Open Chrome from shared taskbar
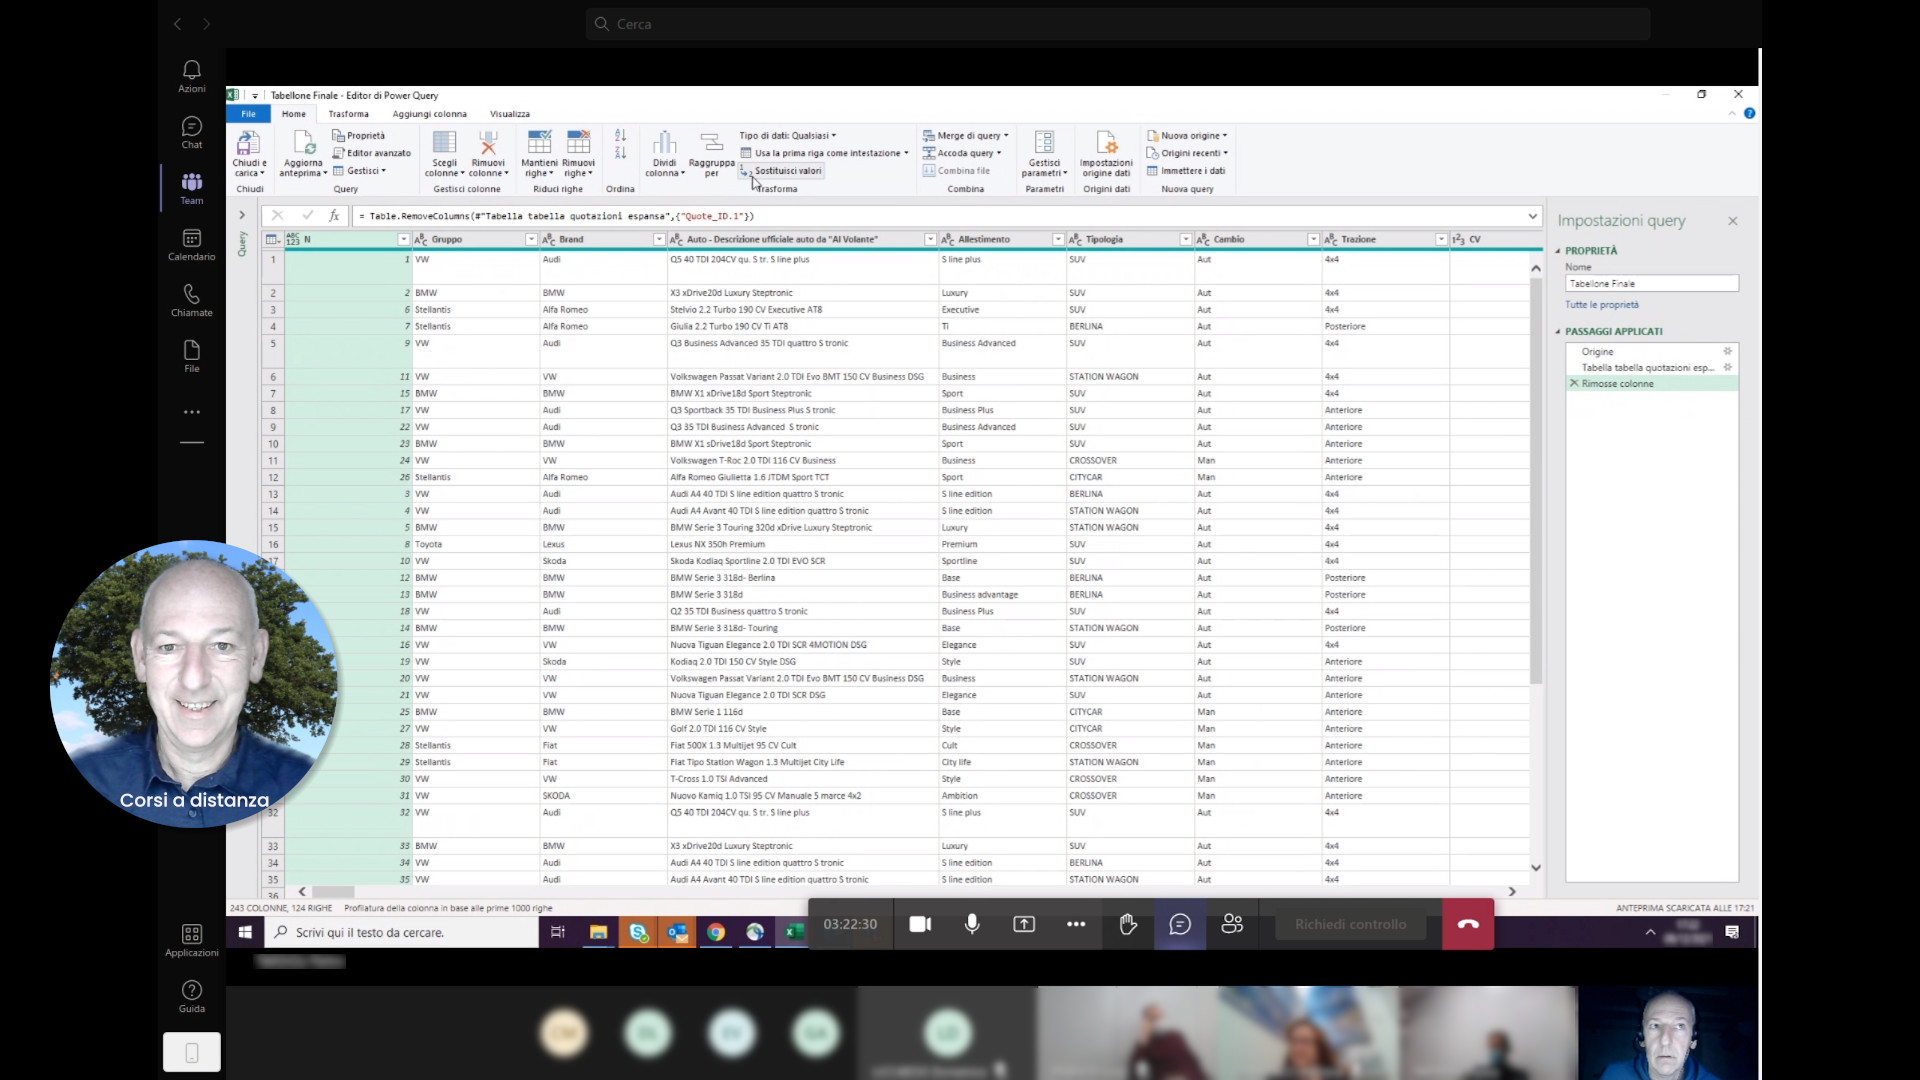The image size is (1920, 1080). coord(716,932)
